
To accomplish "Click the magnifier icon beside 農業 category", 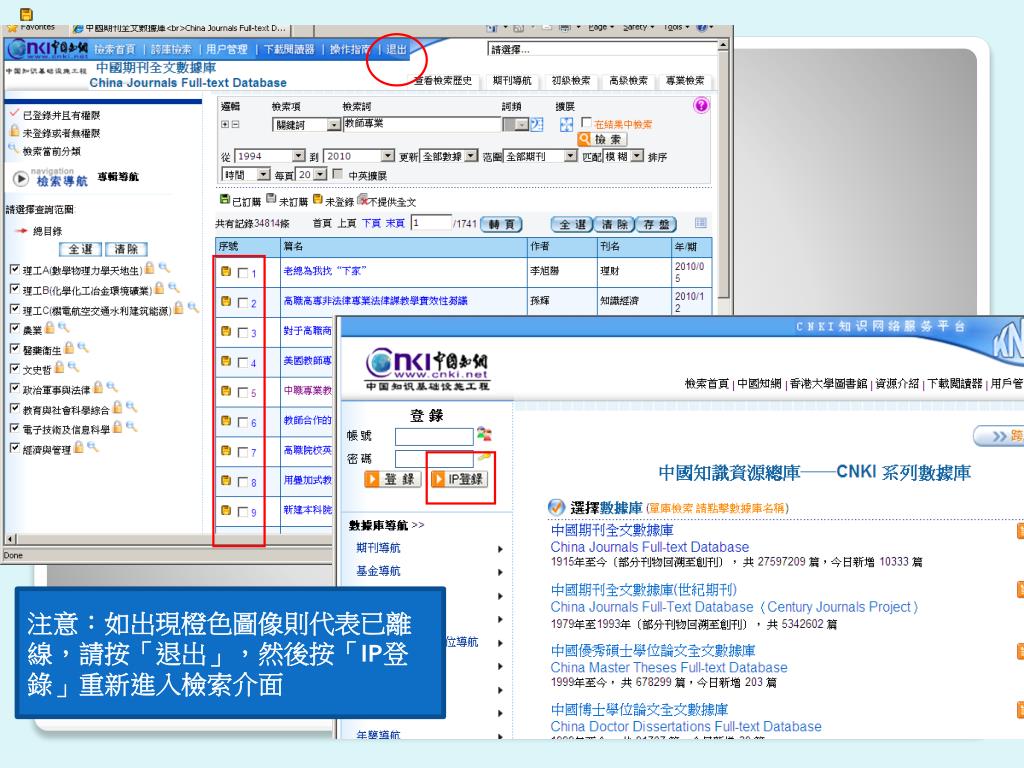I will point(63,327).
